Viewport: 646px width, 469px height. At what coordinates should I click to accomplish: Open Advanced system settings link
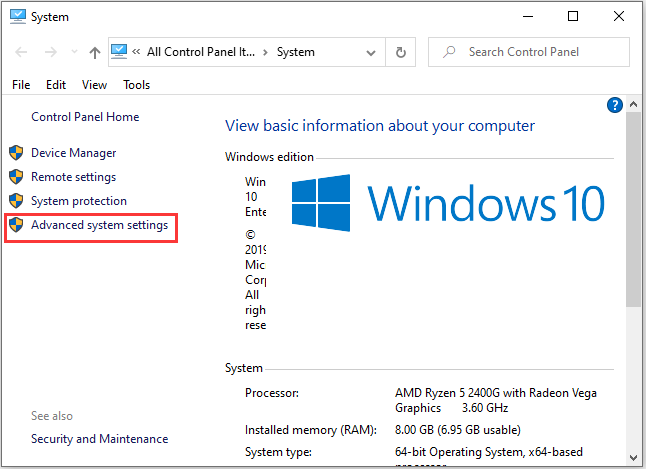[x=99, y=225]
